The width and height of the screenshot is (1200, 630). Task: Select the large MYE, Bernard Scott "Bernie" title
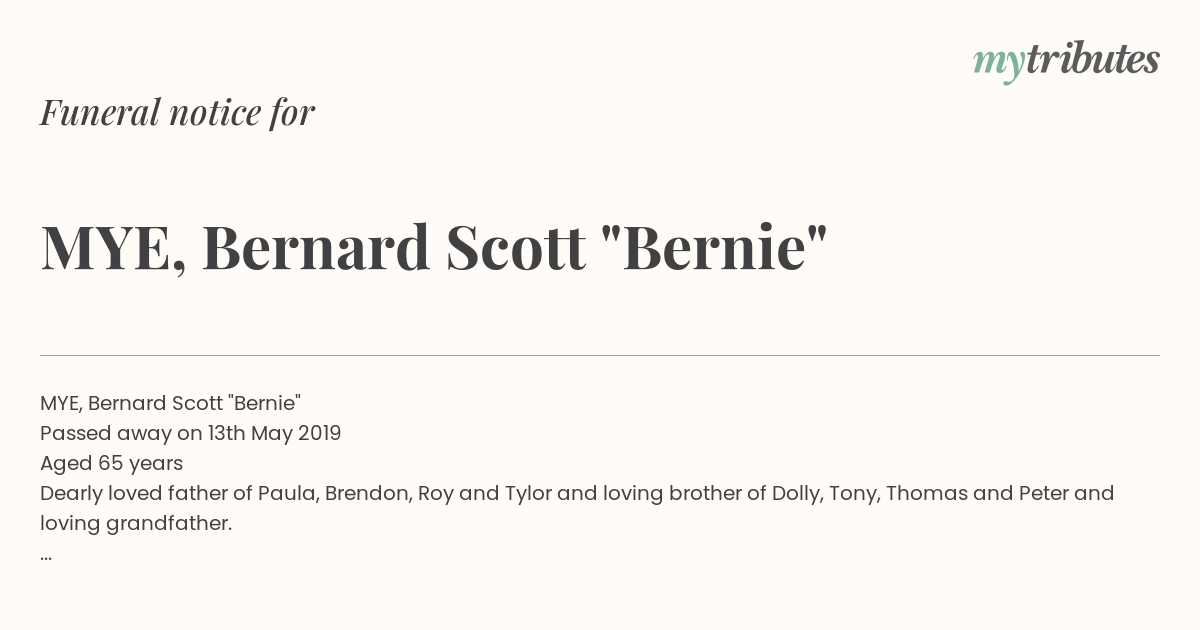(x=434, y=248)
